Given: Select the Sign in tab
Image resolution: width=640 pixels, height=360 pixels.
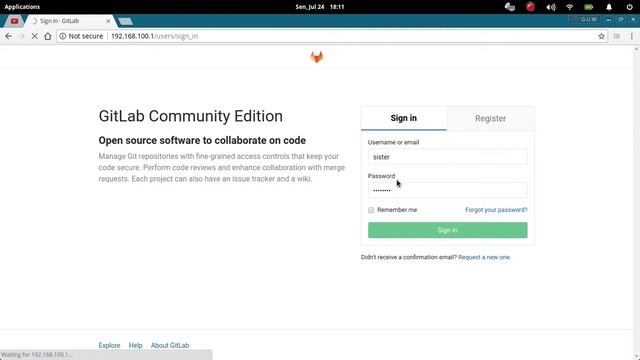Looking at the screenshot, I should [x=404, y=118].
